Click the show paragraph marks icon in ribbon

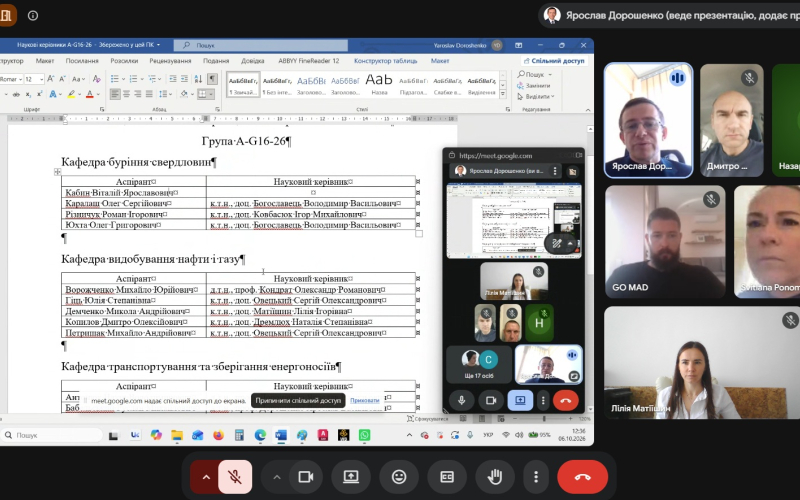[212, 79]
